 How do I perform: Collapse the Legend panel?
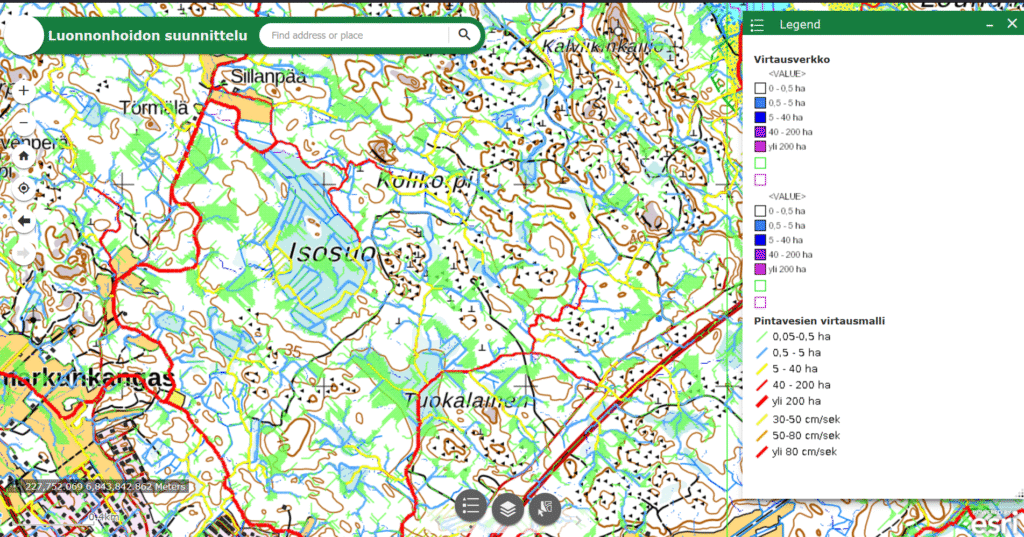991,24
